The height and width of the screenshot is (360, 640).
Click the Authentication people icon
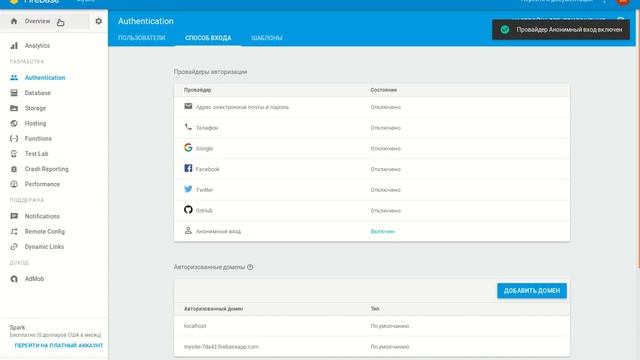click(14, 78)
